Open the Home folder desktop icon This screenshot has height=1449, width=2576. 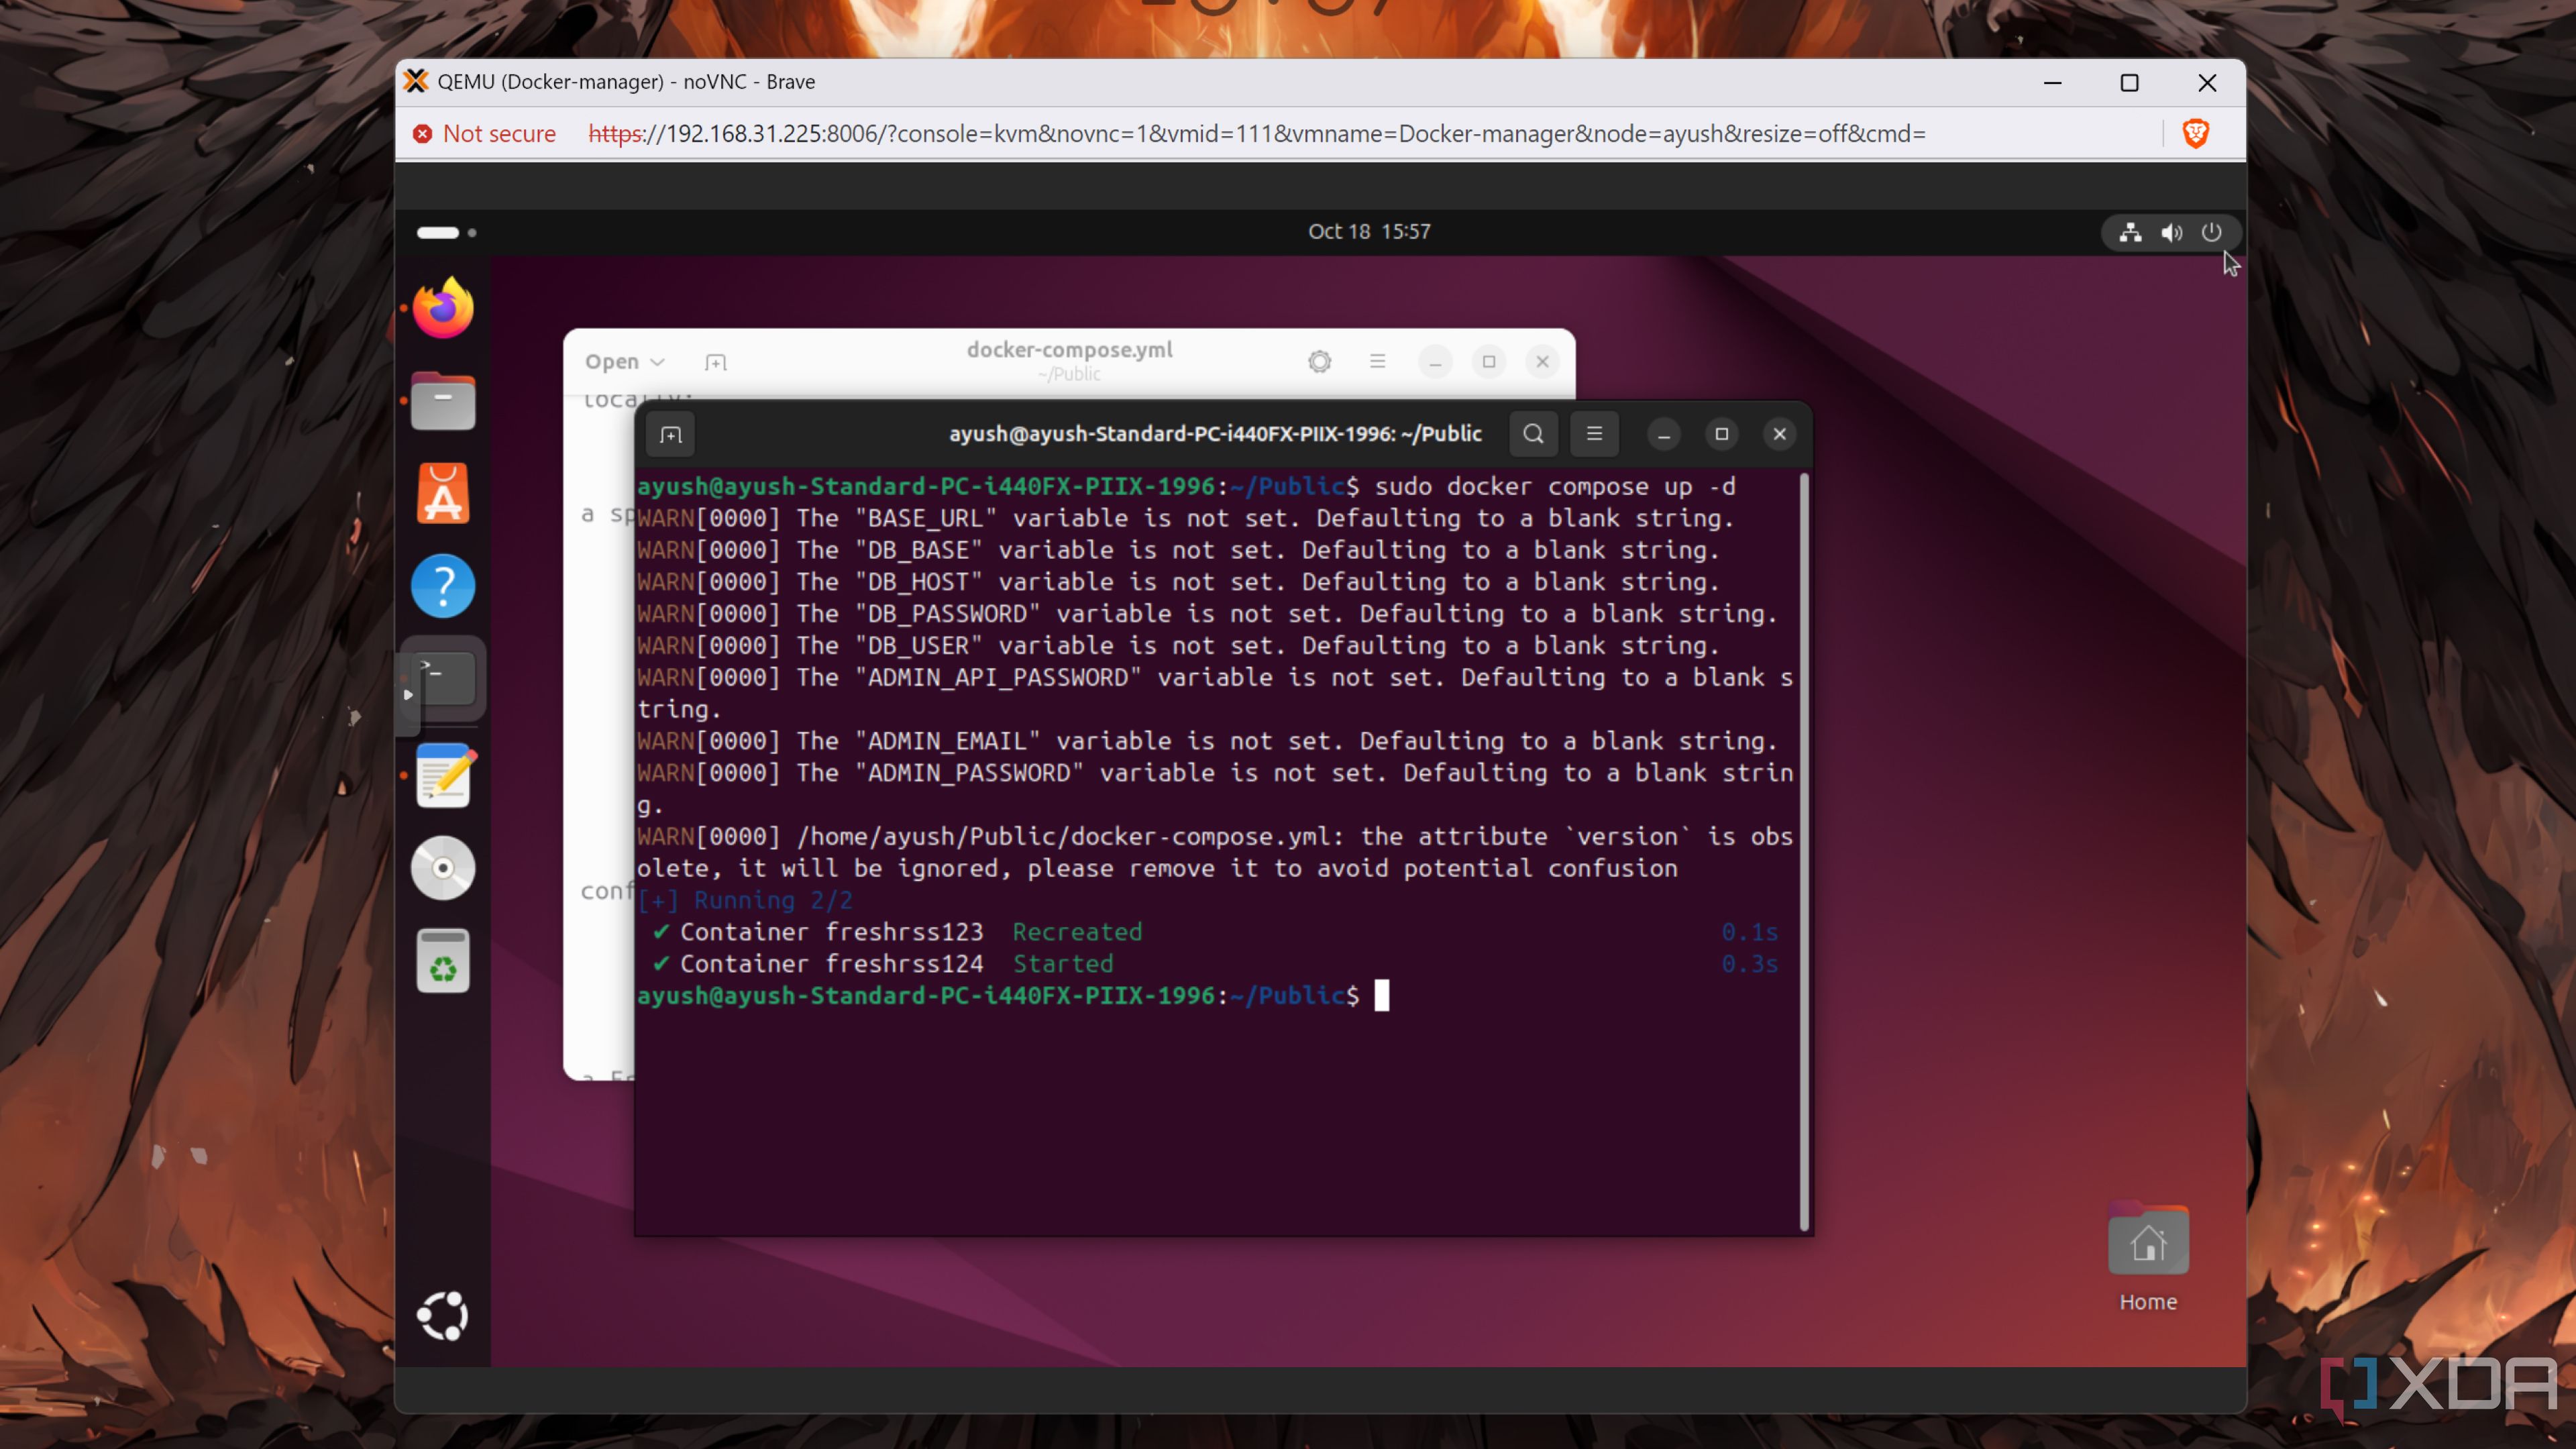2148,1257
